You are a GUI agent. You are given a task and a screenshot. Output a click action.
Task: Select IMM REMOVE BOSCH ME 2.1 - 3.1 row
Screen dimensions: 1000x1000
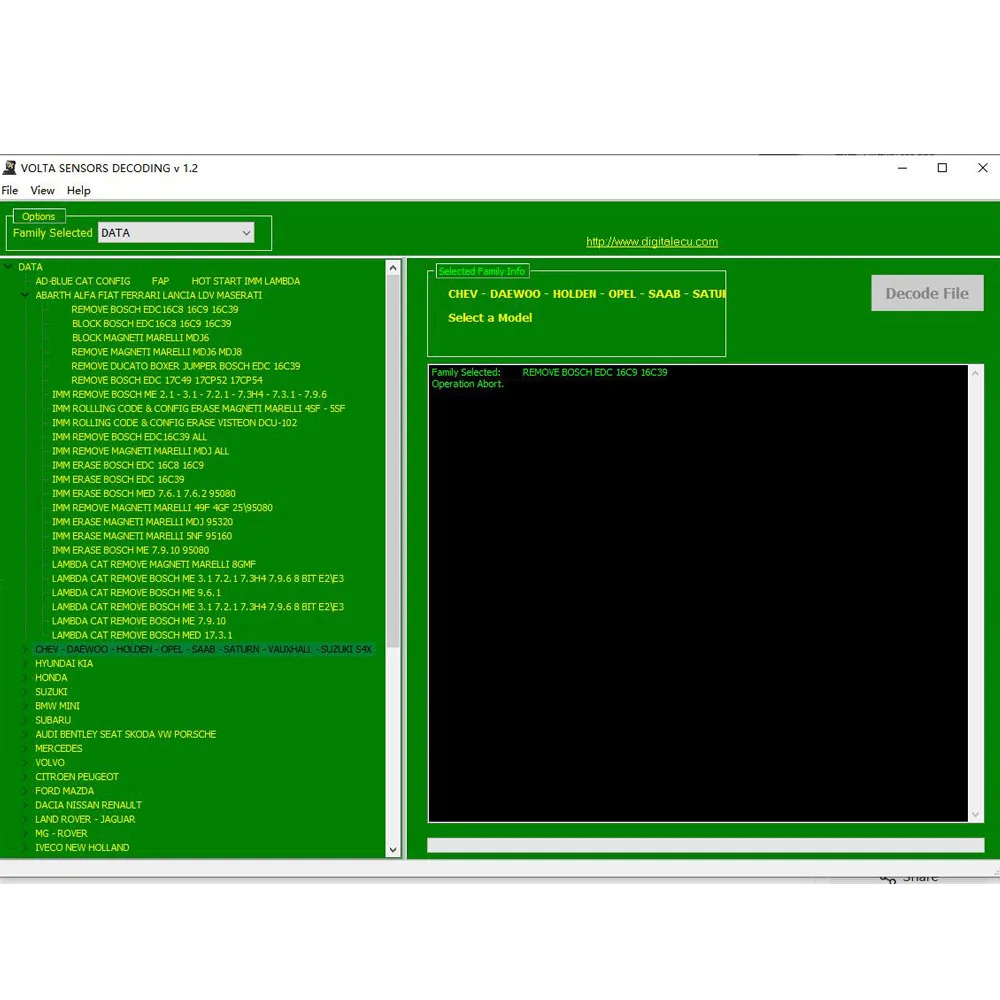pos(189,394)
